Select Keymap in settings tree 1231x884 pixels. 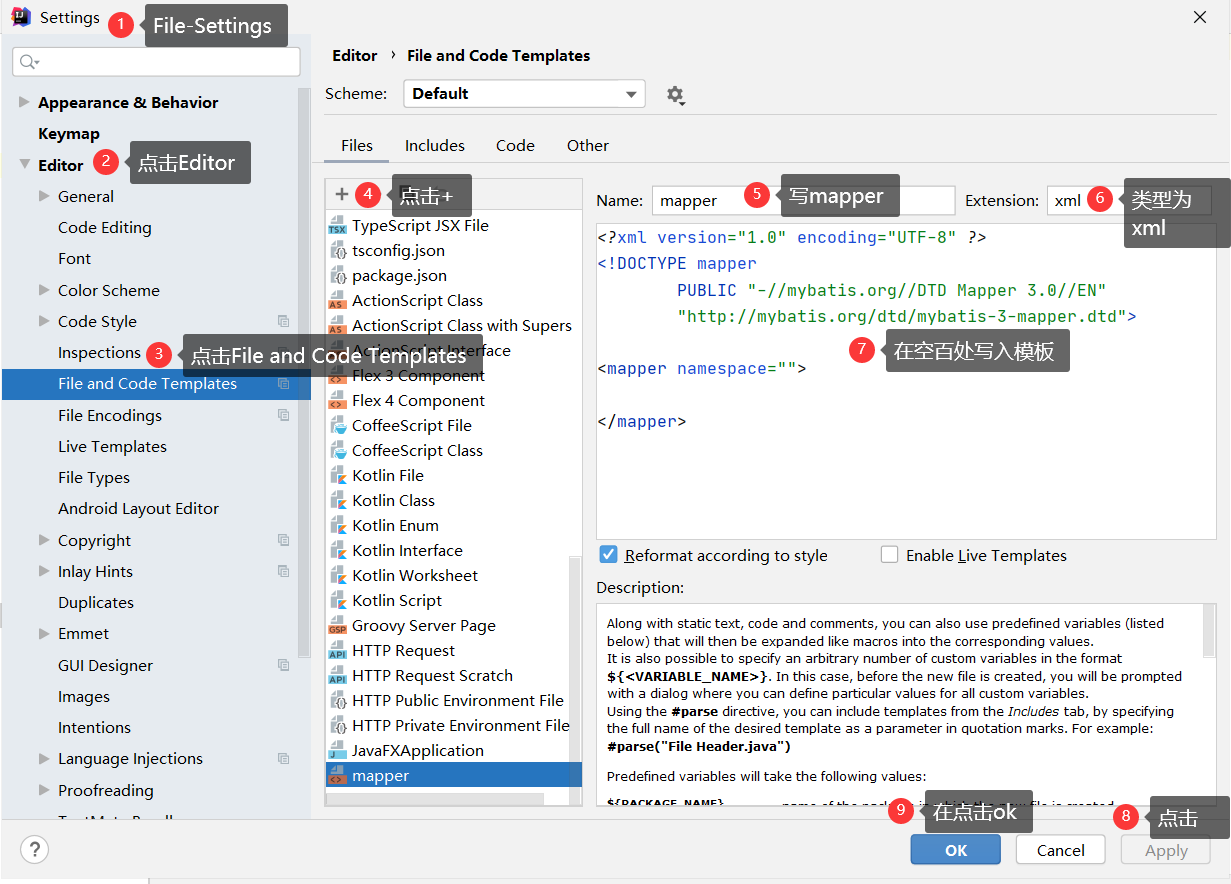point(69,134)
